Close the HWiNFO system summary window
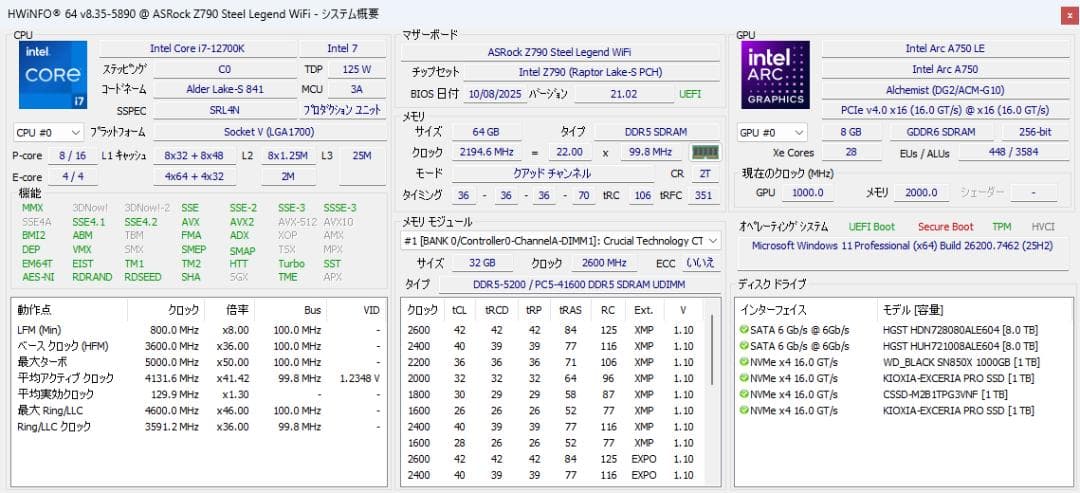Screen dimensions: 1080x493 click(1070, 15)
